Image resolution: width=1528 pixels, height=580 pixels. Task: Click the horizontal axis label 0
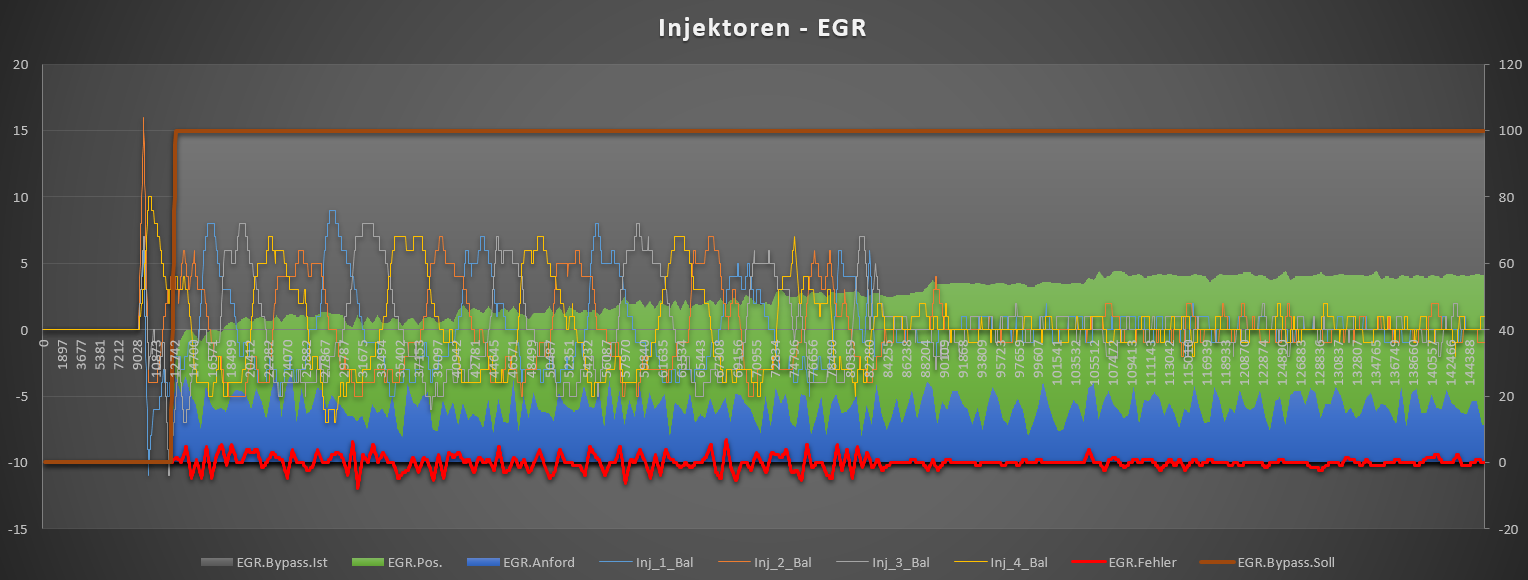coord(44,343)
